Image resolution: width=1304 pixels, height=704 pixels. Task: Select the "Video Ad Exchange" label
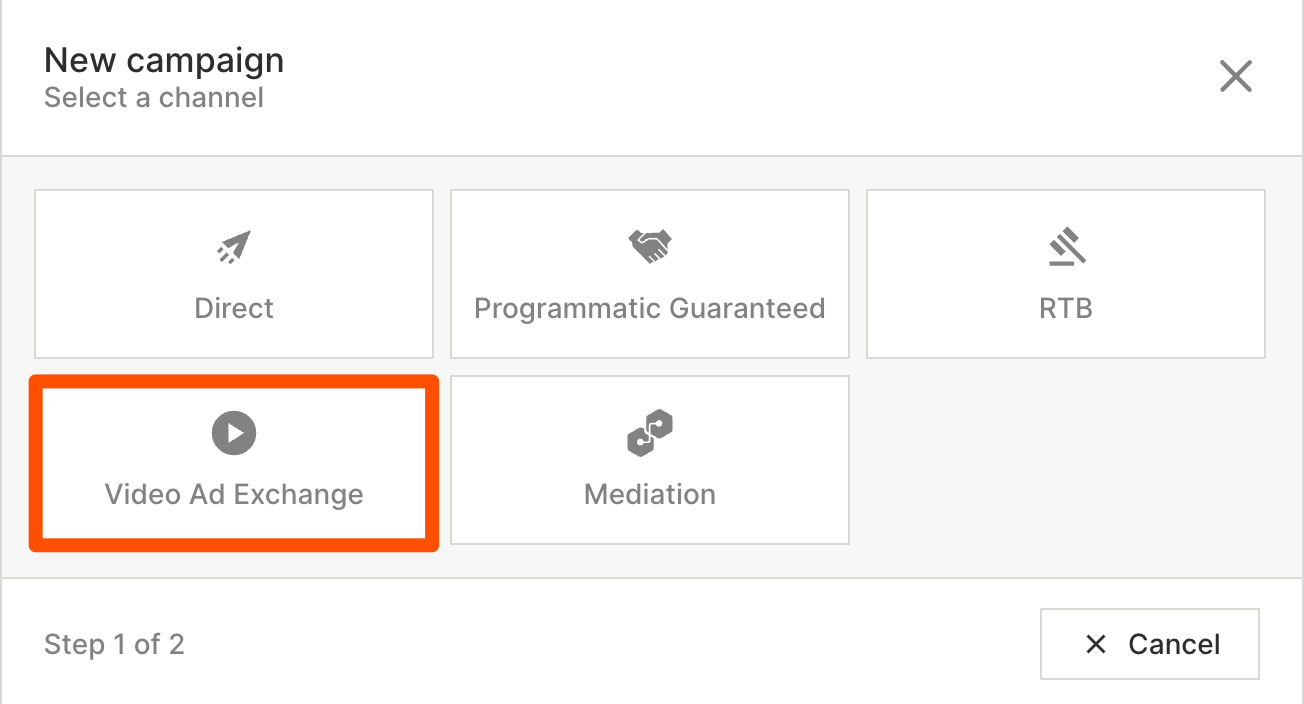click(x=234, y=494)
